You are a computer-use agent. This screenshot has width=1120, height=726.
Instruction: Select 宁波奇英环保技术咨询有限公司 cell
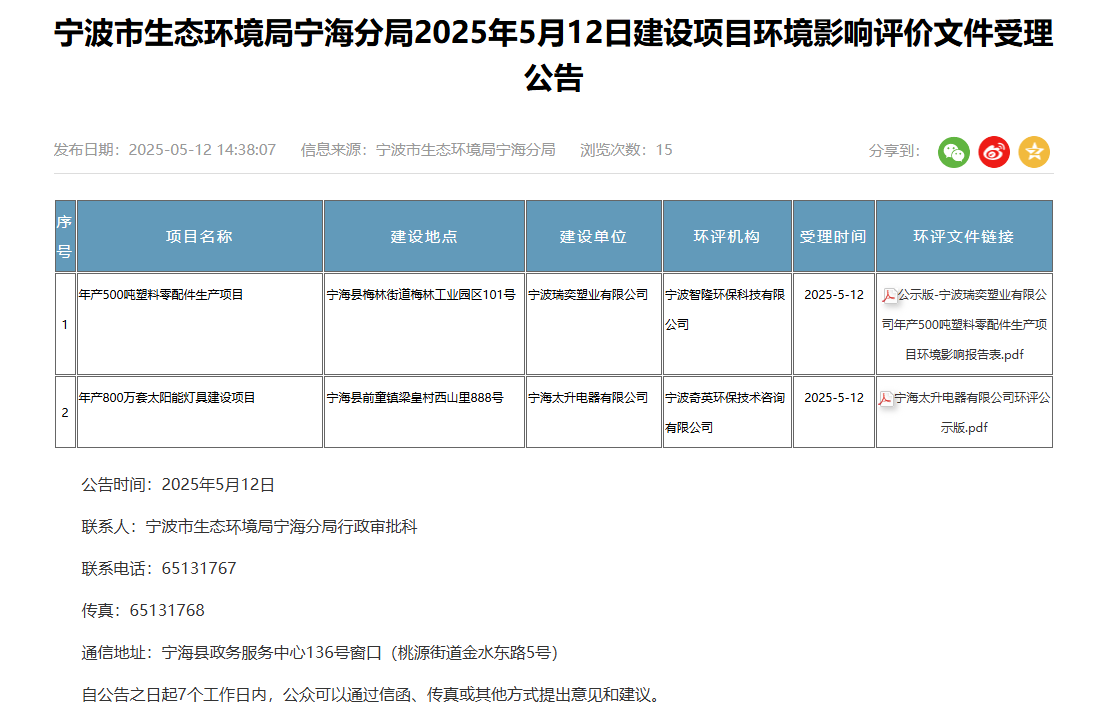tap(727, 412)
